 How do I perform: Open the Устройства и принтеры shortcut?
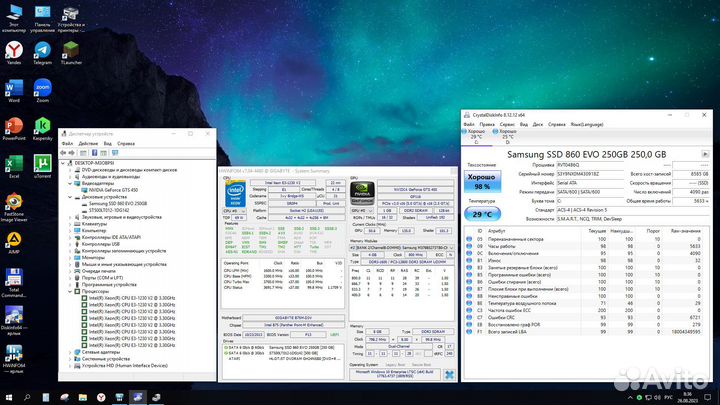click(x=71, y=18)
